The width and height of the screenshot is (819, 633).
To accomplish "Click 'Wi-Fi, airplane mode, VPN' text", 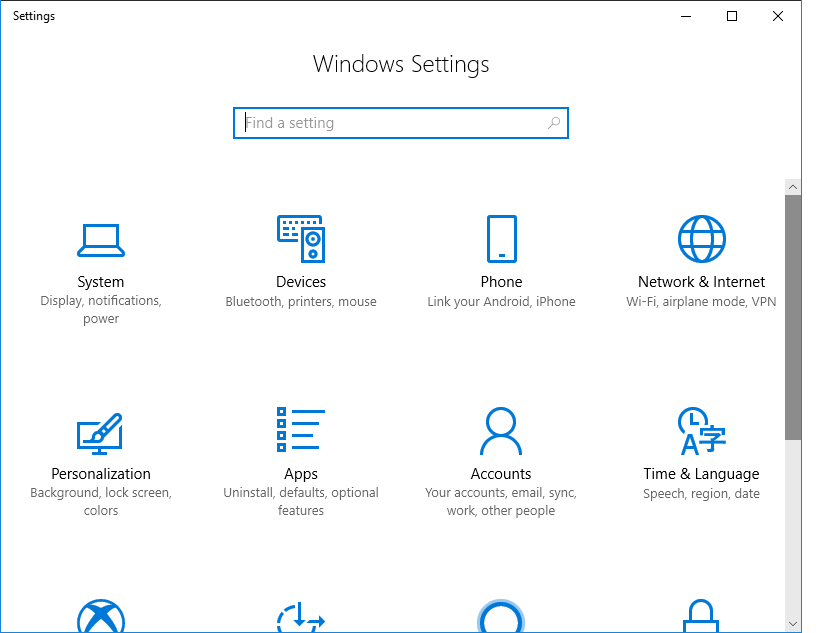I will point(701,301).
